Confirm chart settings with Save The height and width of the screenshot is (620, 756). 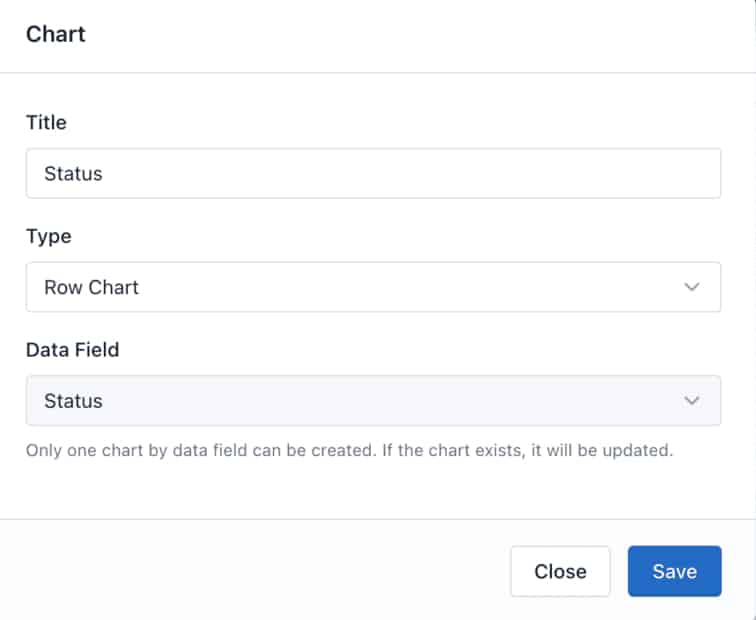674,571
